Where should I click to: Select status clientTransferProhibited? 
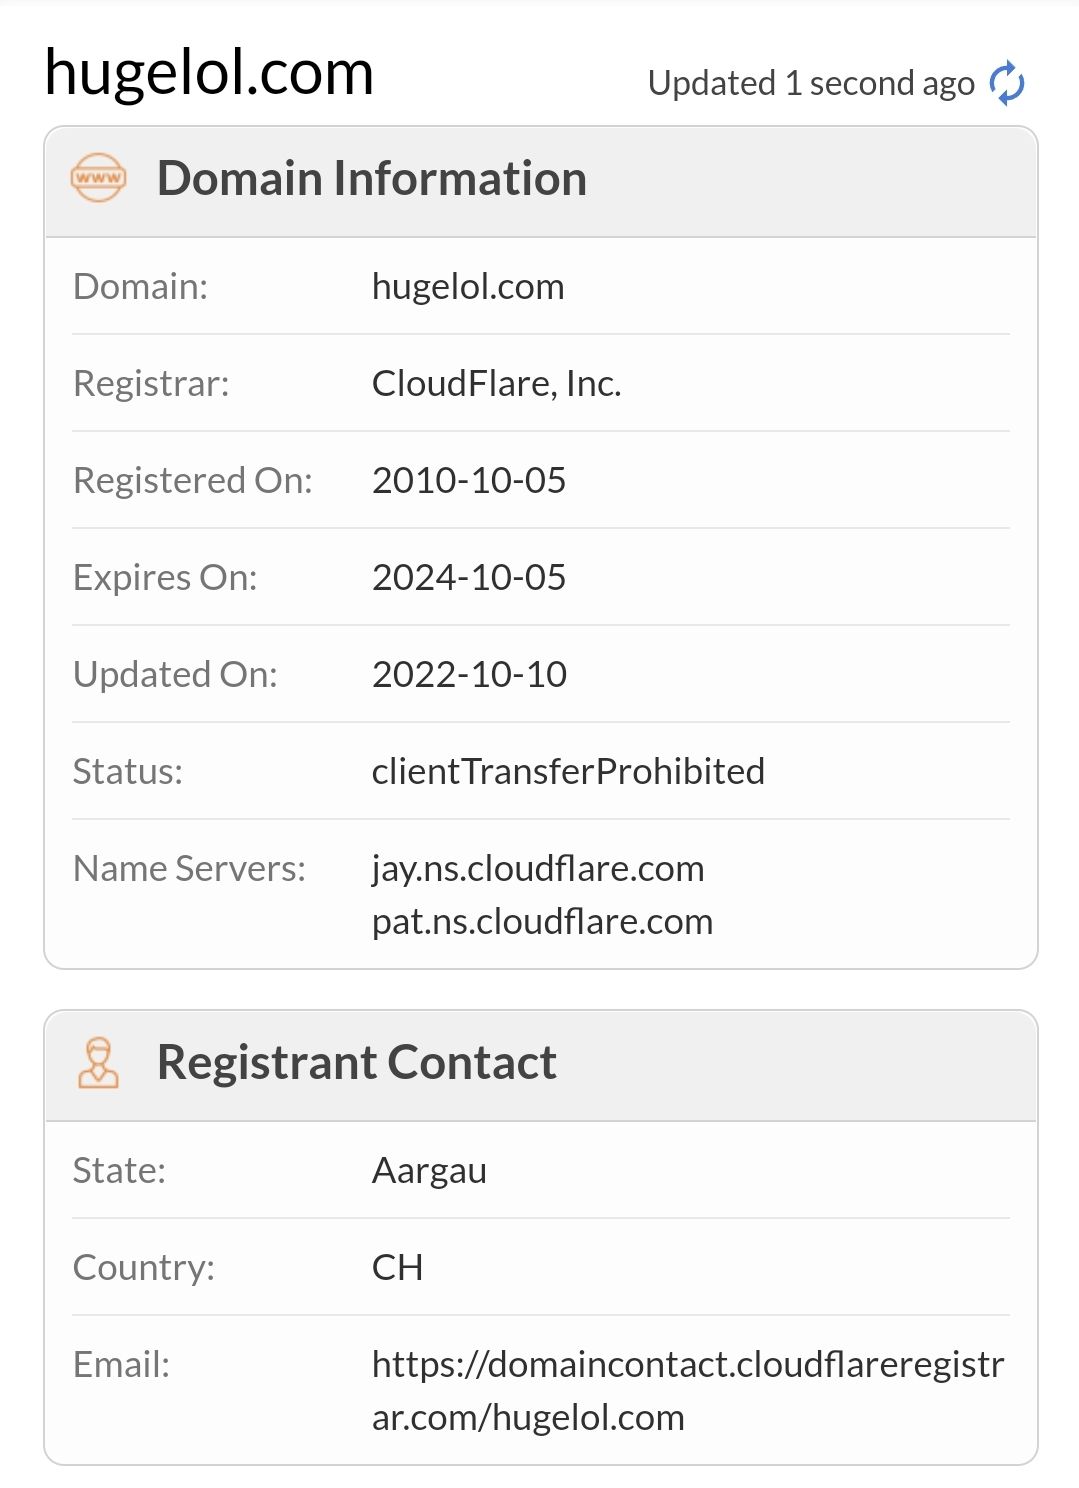(x=568, y=772)
